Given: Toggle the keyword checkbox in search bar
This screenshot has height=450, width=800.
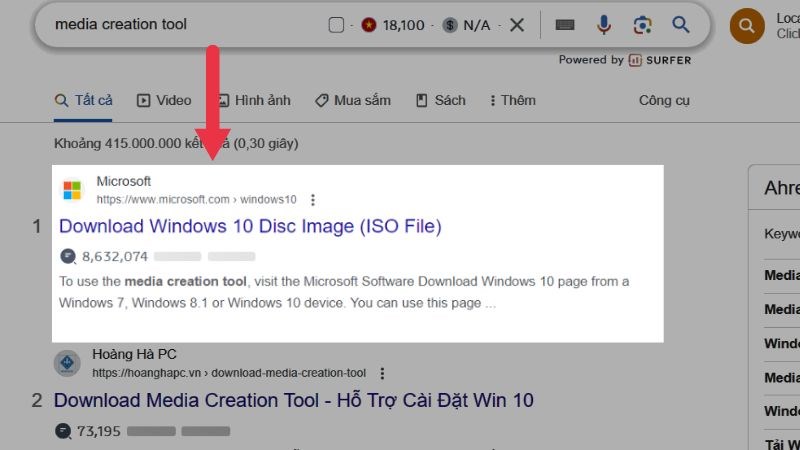Looking at the screenshot, I should [x=336, y=25].
